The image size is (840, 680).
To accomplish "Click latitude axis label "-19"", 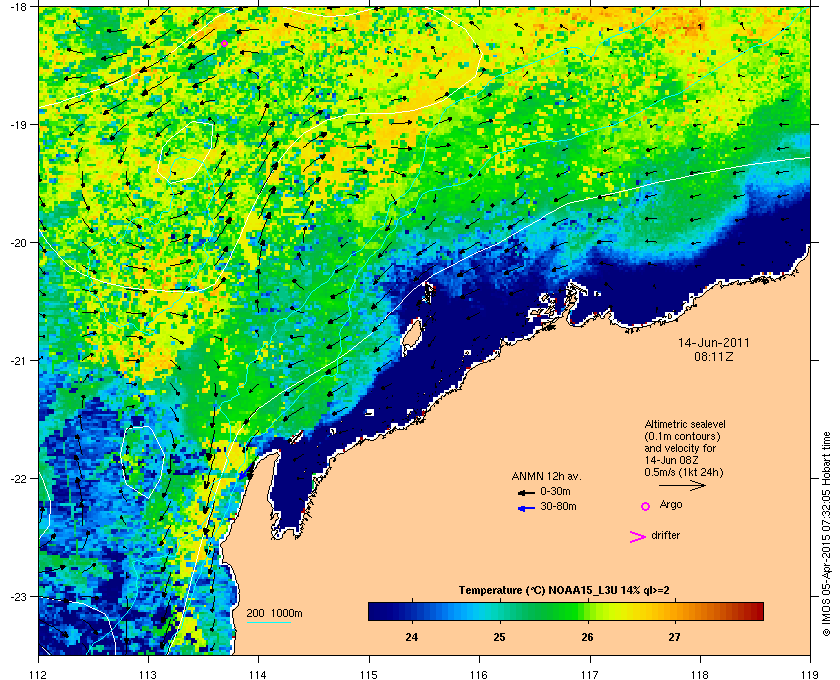I will 18,124.
